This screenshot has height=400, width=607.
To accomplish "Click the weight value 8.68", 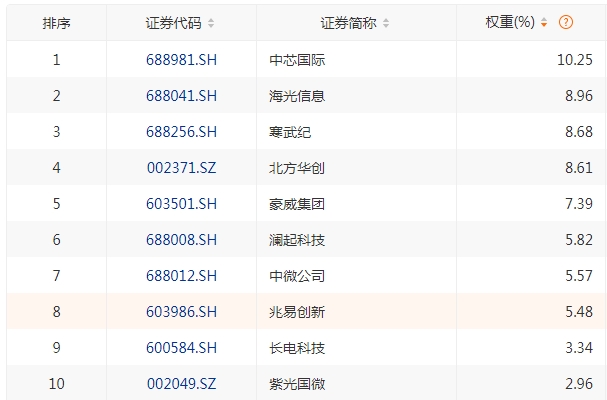I will point(579,132).
